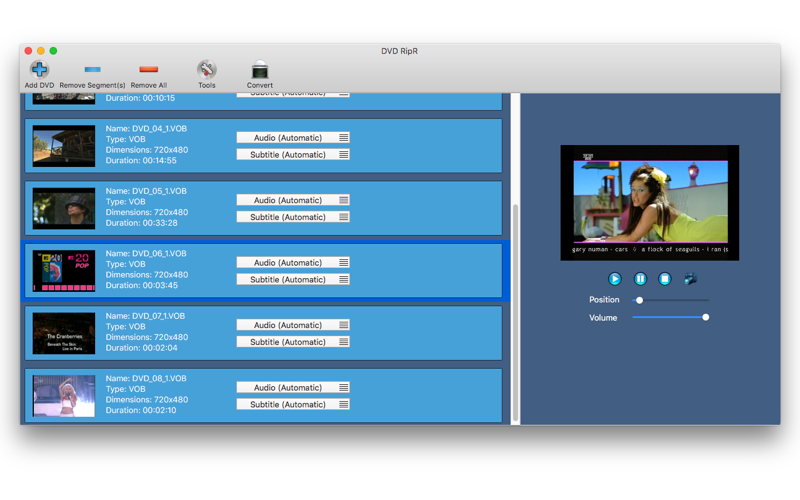Click the text Name: DVD_08_1.VOB
The height and width of the screenshot is (500, 800).
tap(146, 379)
